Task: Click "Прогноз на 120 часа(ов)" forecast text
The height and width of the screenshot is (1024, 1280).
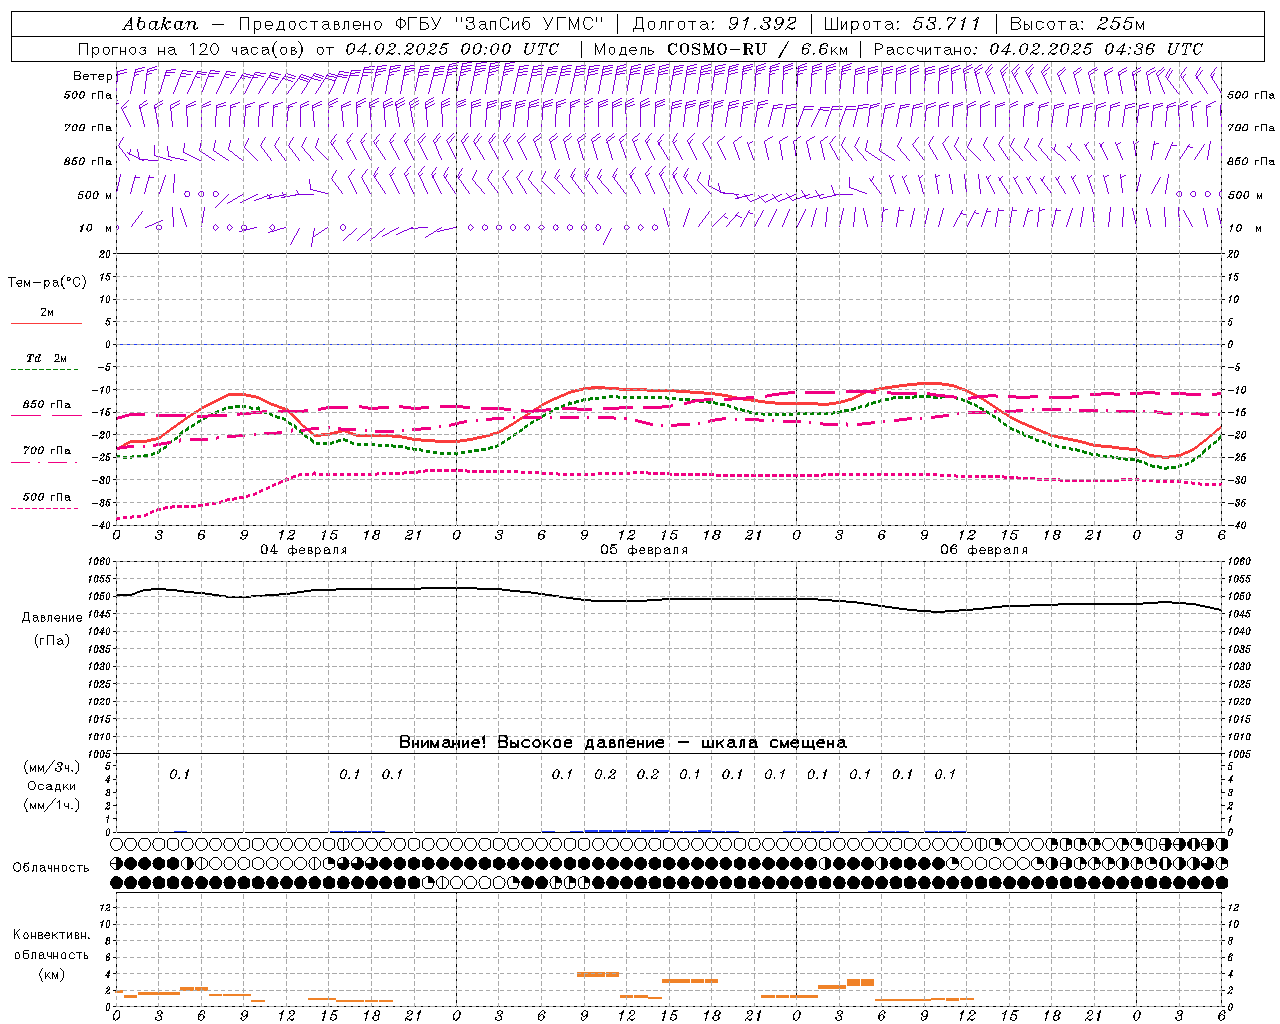Action: (192, 49)
